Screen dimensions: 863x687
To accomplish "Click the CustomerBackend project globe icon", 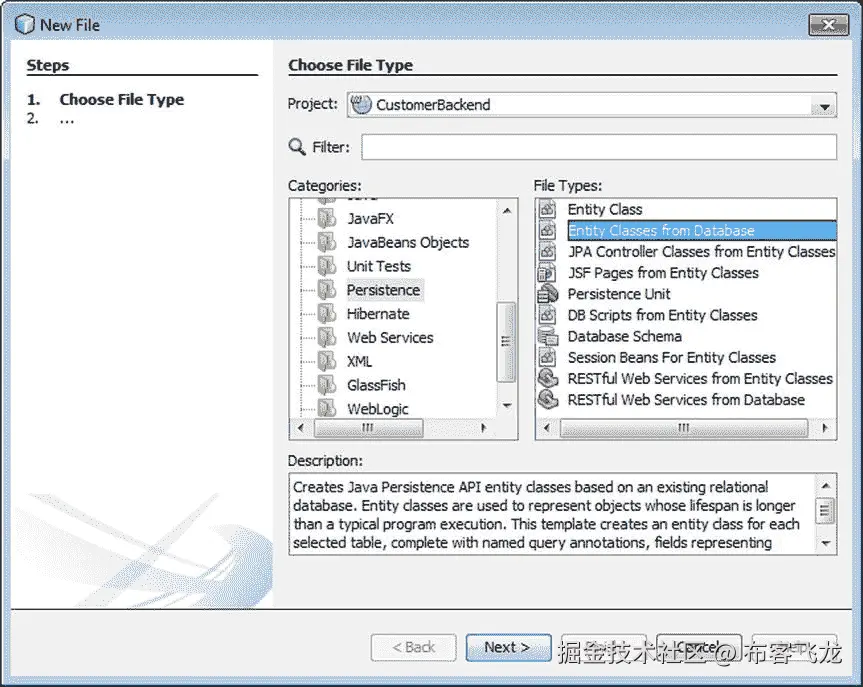I will pos(361,104).
